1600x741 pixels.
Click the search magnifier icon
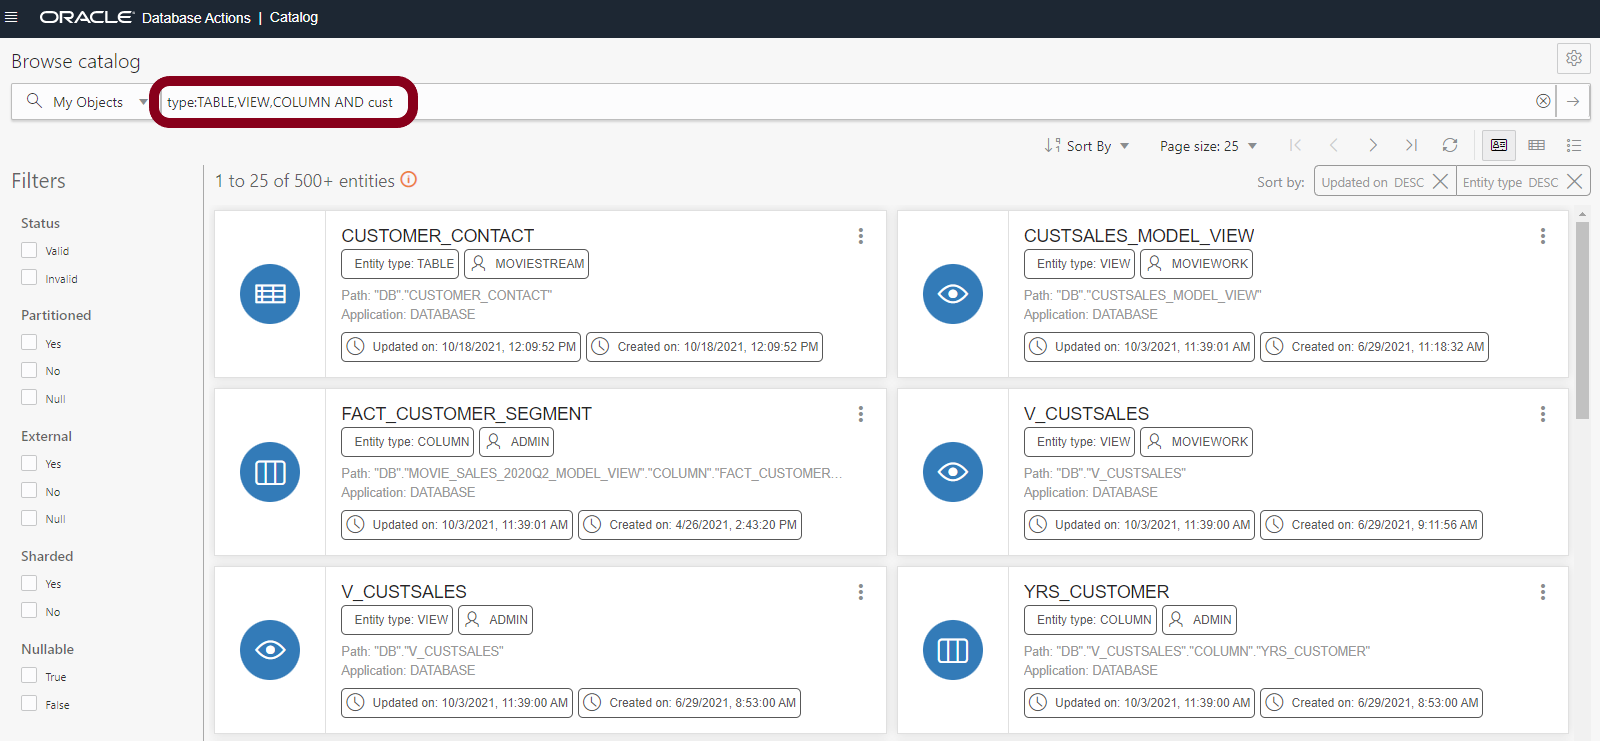pyautogui.click(x=34, y=101)
